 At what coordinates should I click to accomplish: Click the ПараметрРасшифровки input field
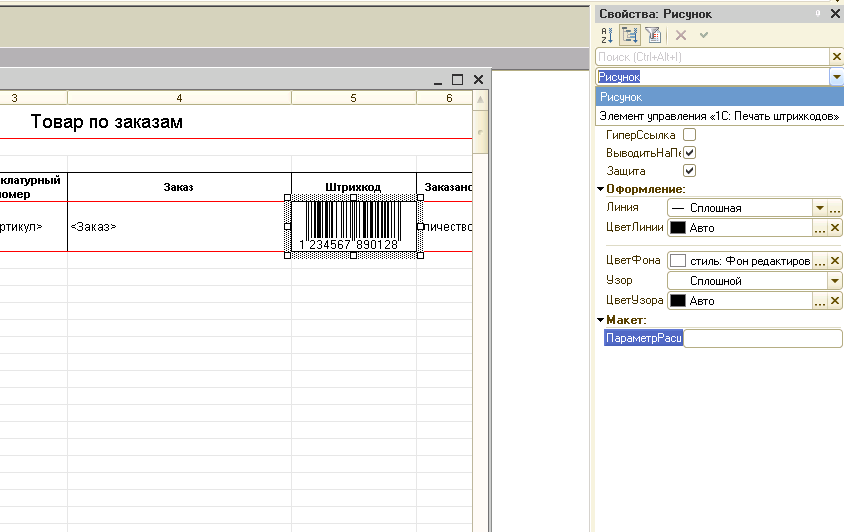[x=763, y=338]
